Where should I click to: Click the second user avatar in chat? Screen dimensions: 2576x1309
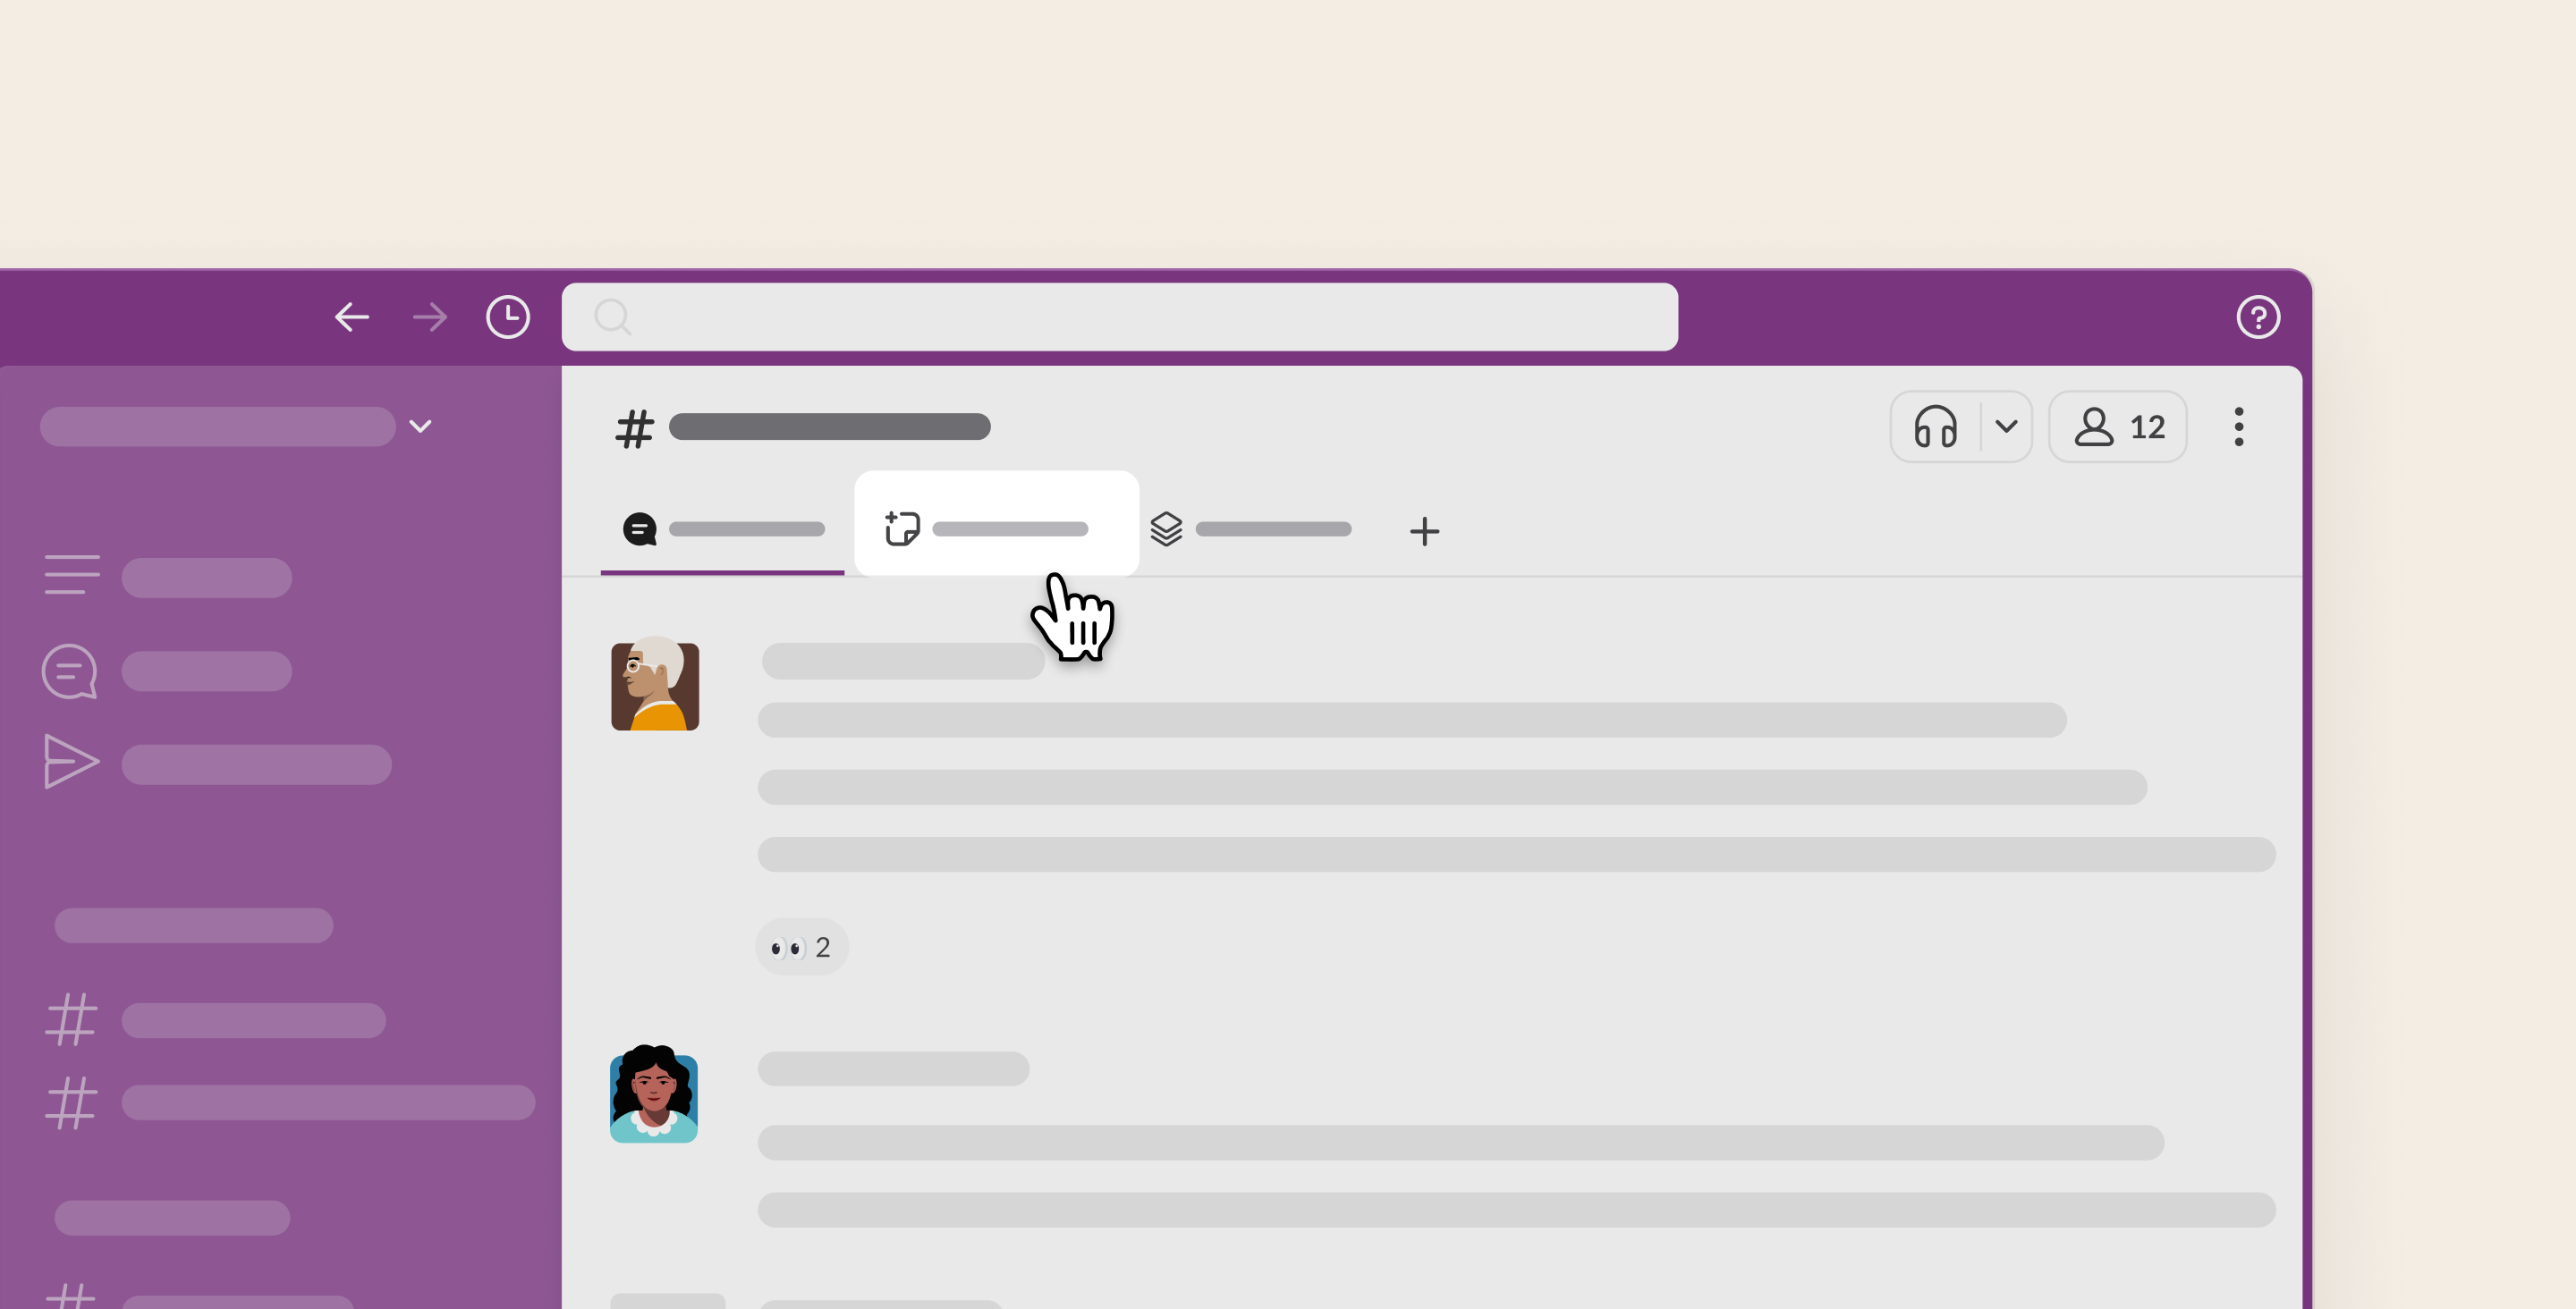(x=655, y=1094)
